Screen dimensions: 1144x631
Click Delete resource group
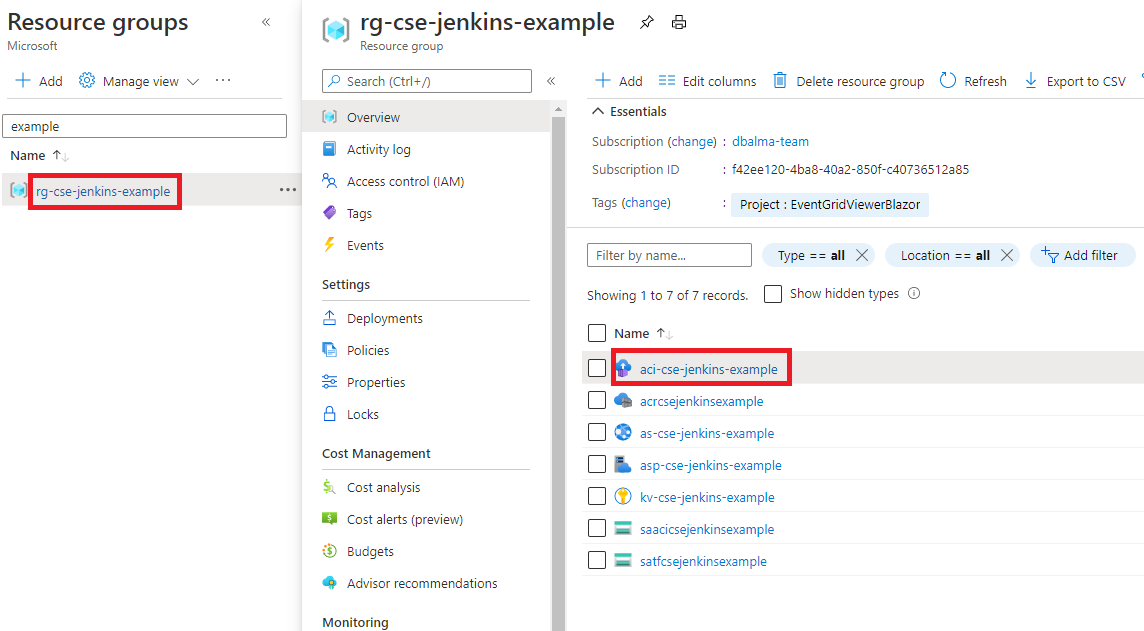pos(849,81)
